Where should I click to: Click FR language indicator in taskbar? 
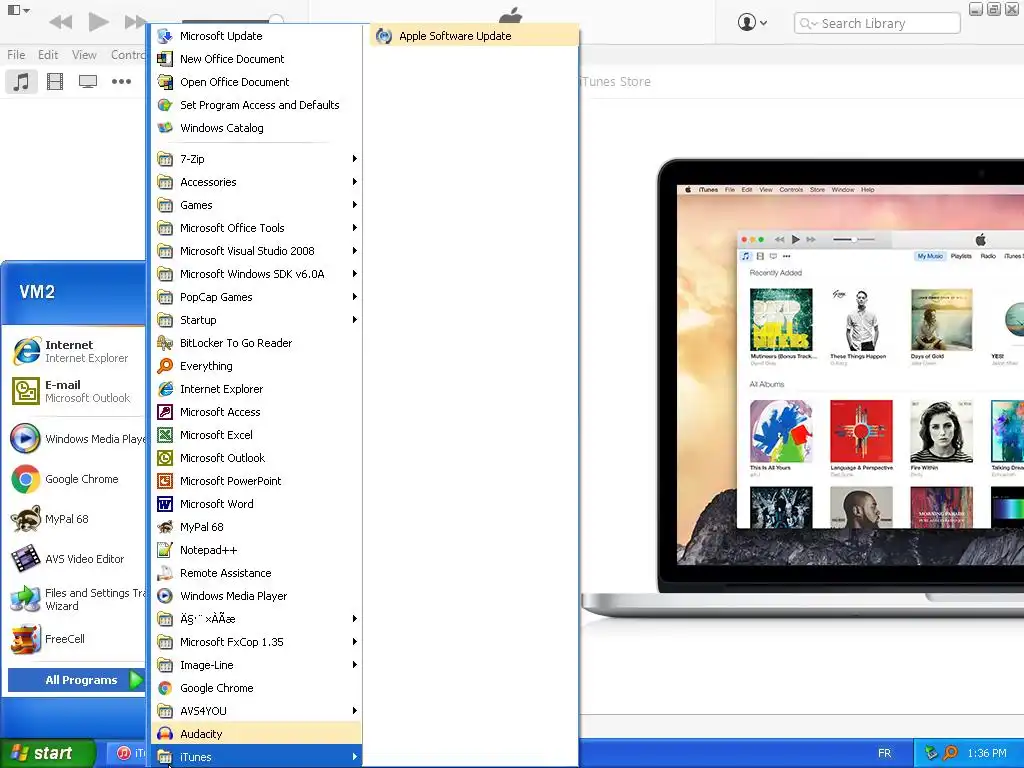[x=884, y=753]
